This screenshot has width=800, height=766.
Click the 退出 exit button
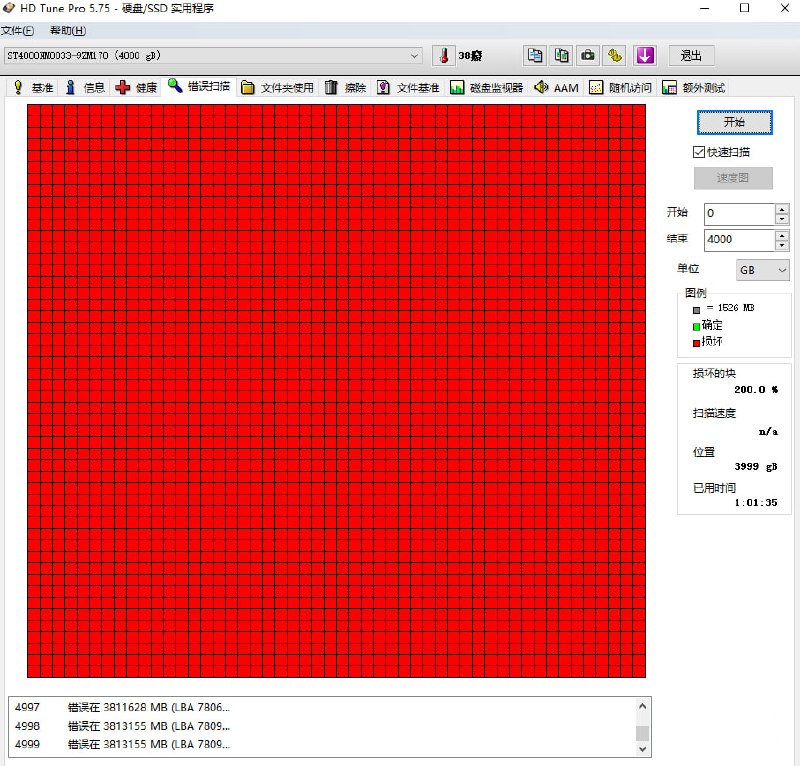691,55
